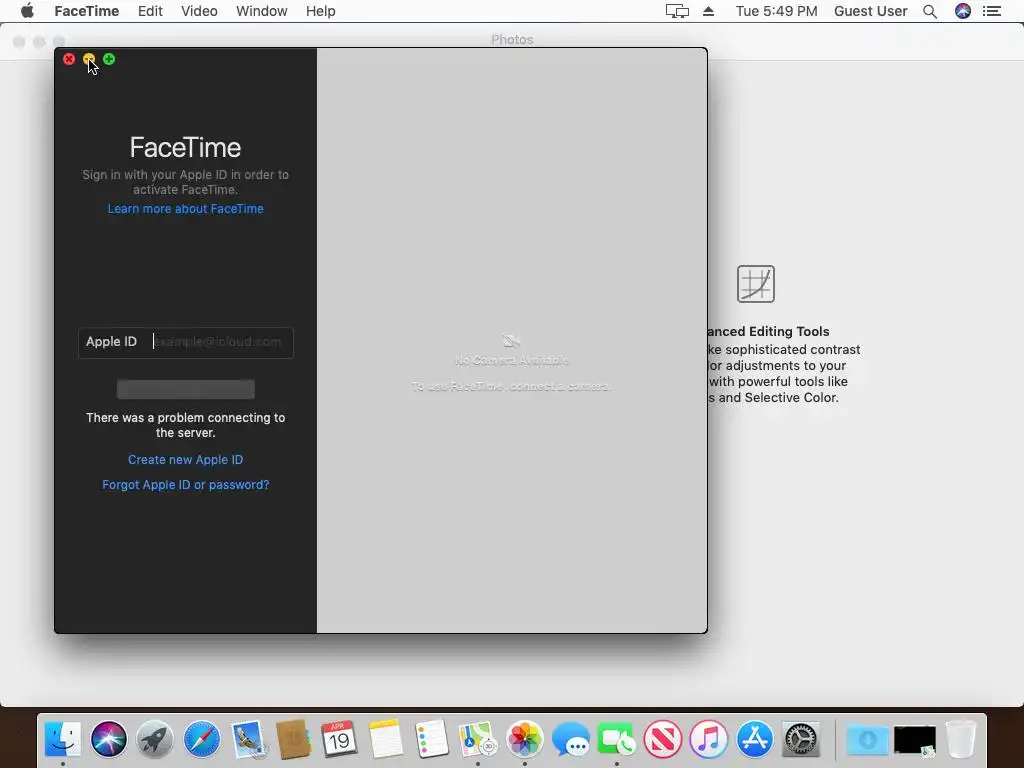1024x768 pixels.
Task: Click FaceTime icon in the dock
Action: coord(616,739)
